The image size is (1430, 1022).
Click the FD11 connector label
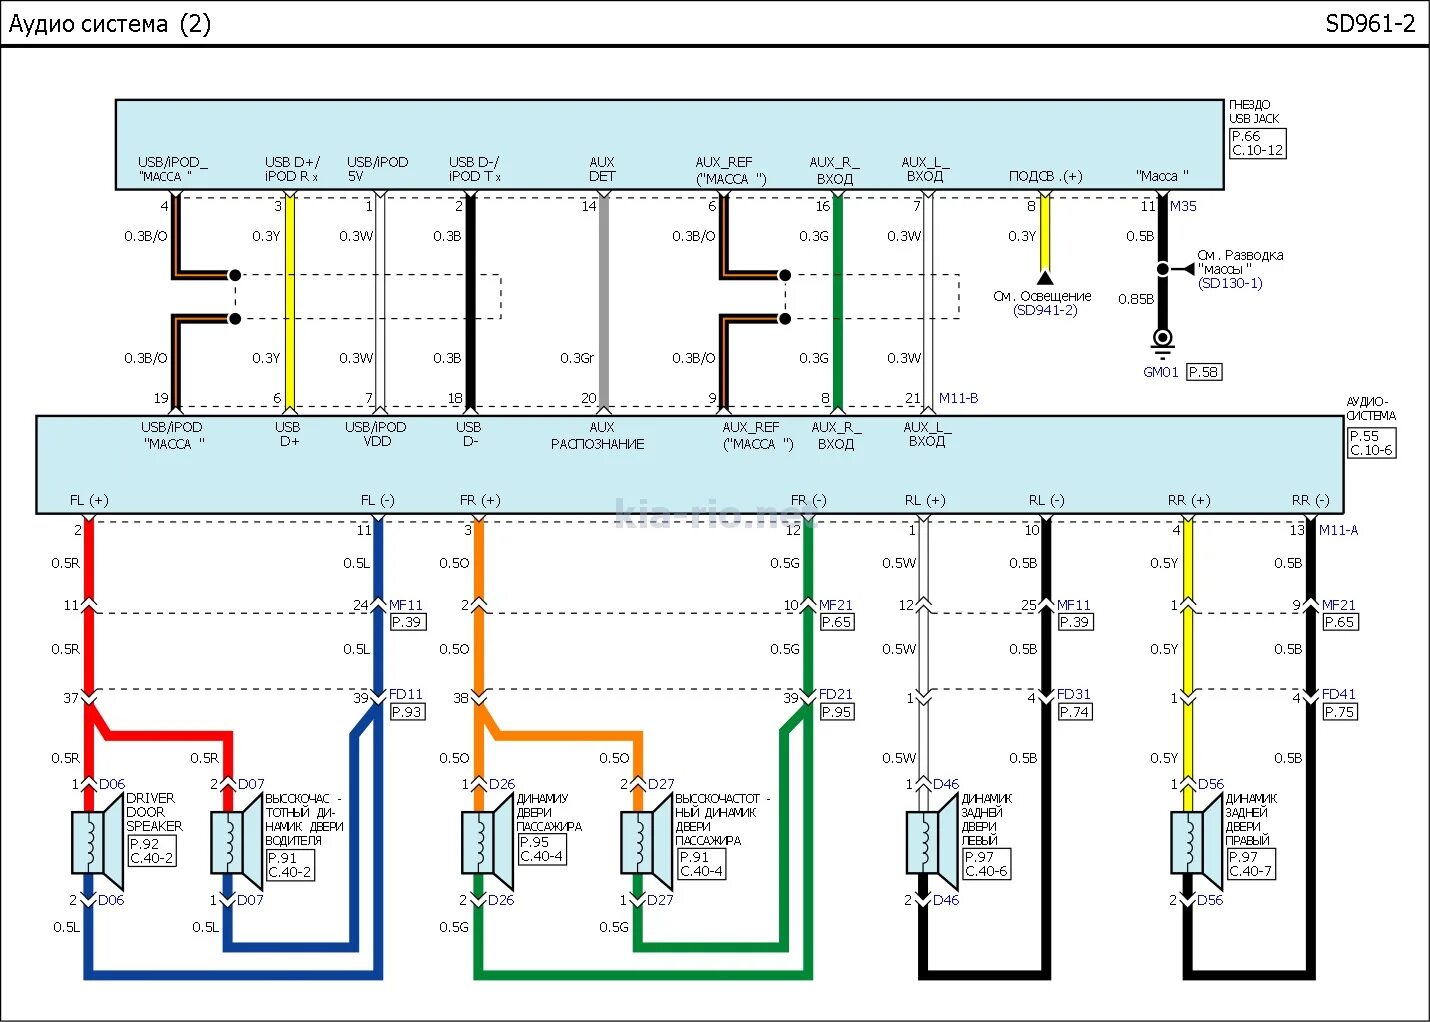tap(406, 694)
